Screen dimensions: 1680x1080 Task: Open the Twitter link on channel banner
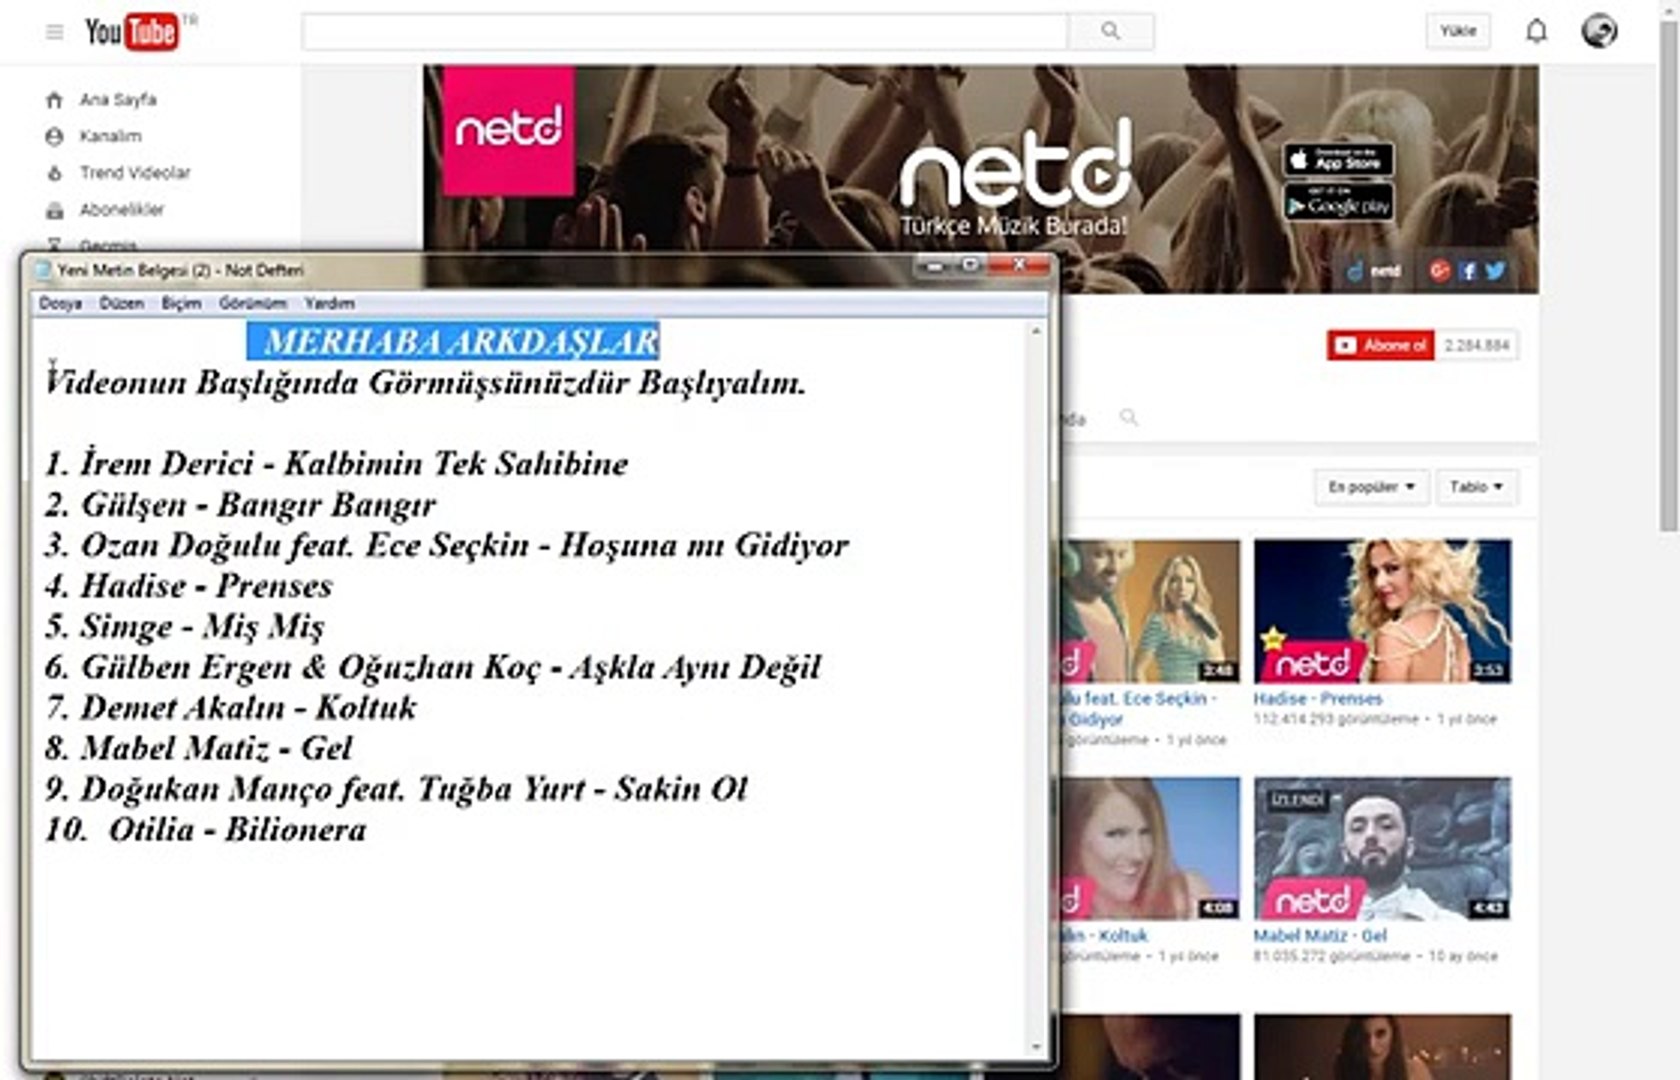point(1496,270)
